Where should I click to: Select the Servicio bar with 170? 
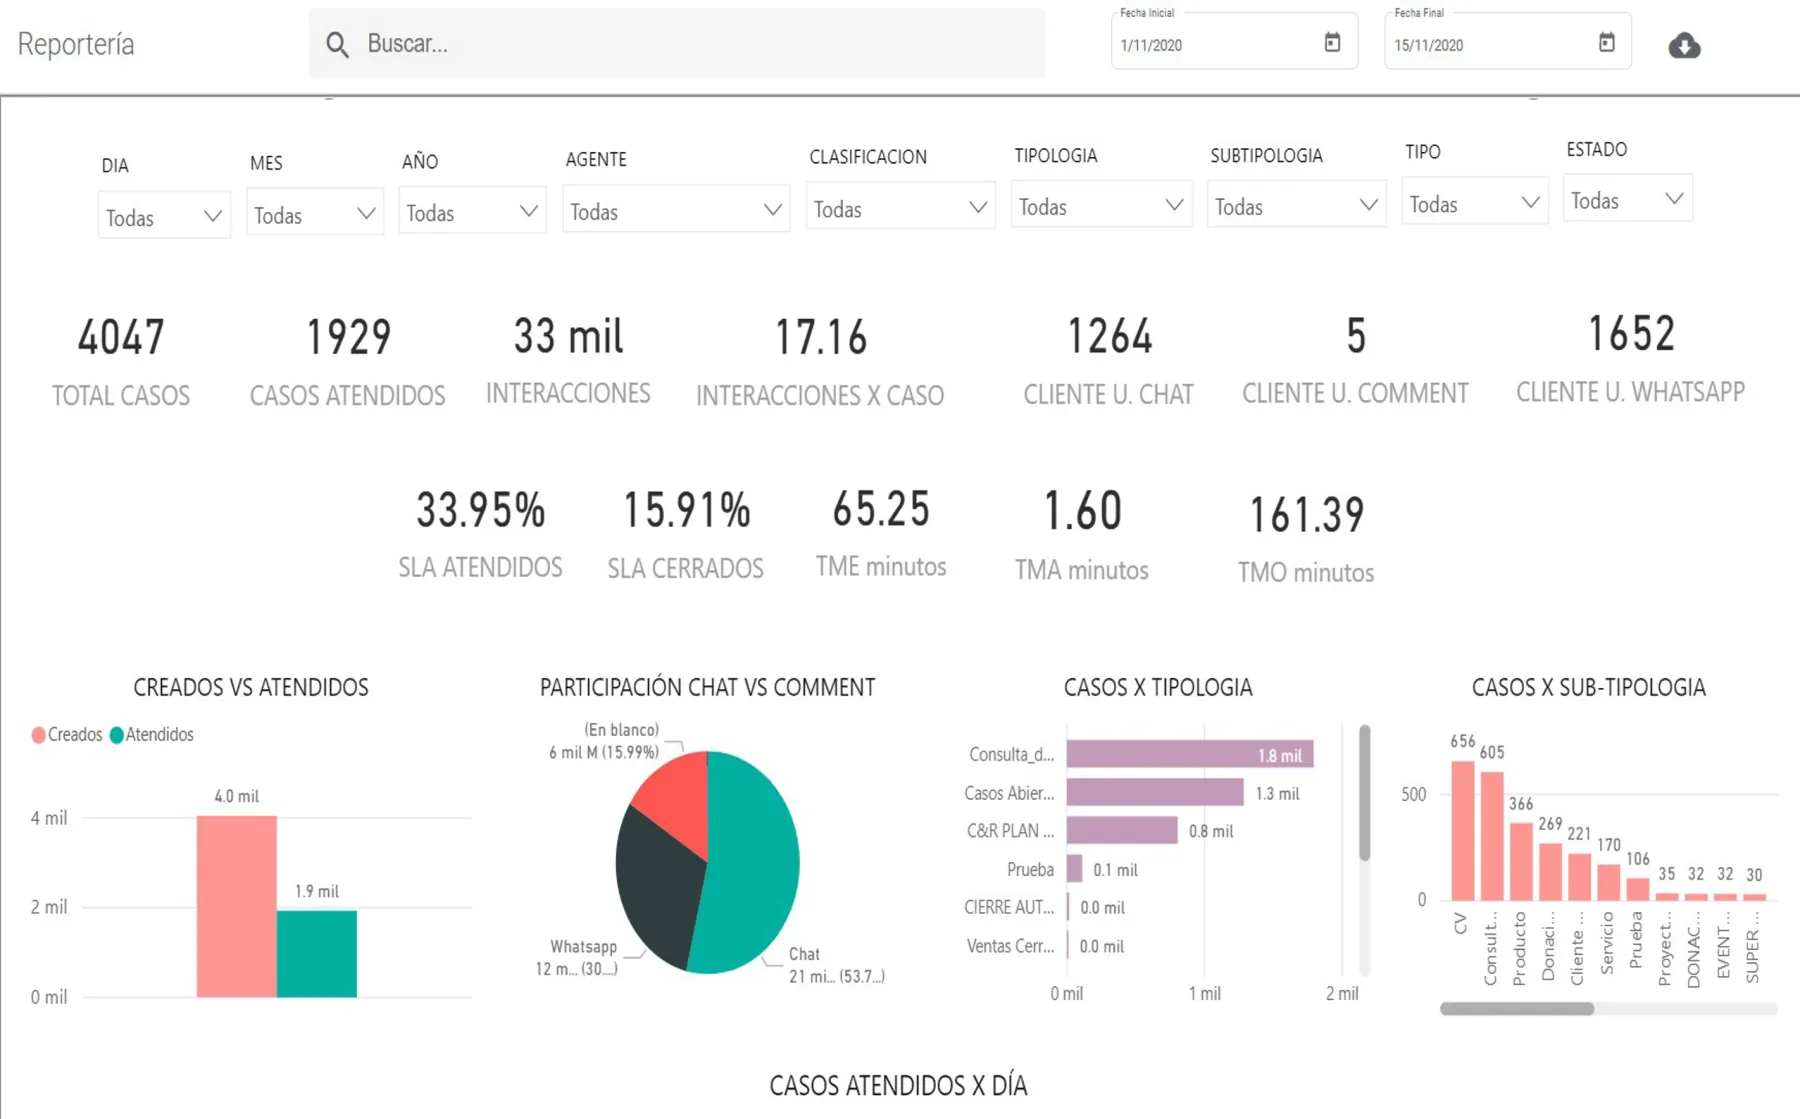click(x=1608, y=882)
